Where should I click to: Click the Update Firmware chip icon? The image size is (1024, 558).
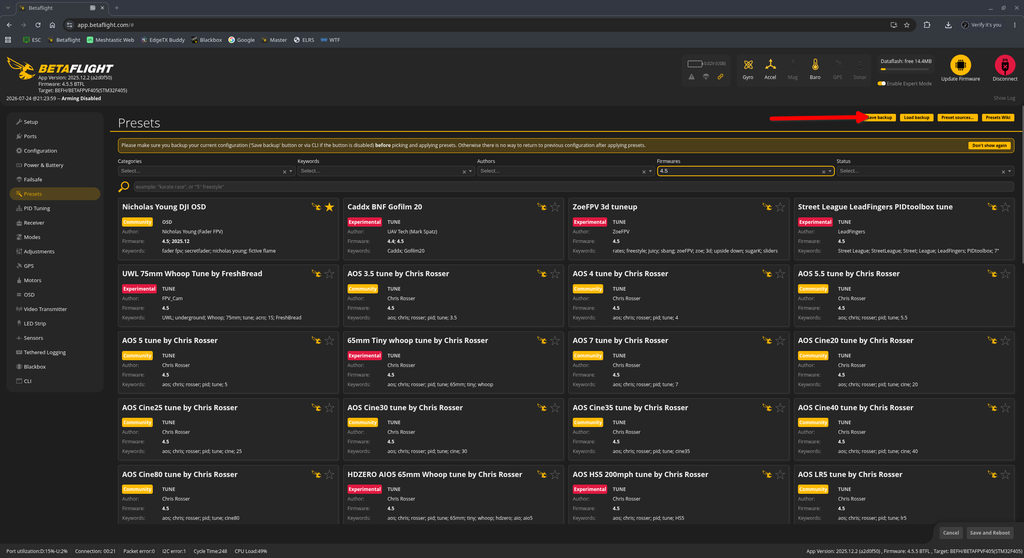pos(960,65)
